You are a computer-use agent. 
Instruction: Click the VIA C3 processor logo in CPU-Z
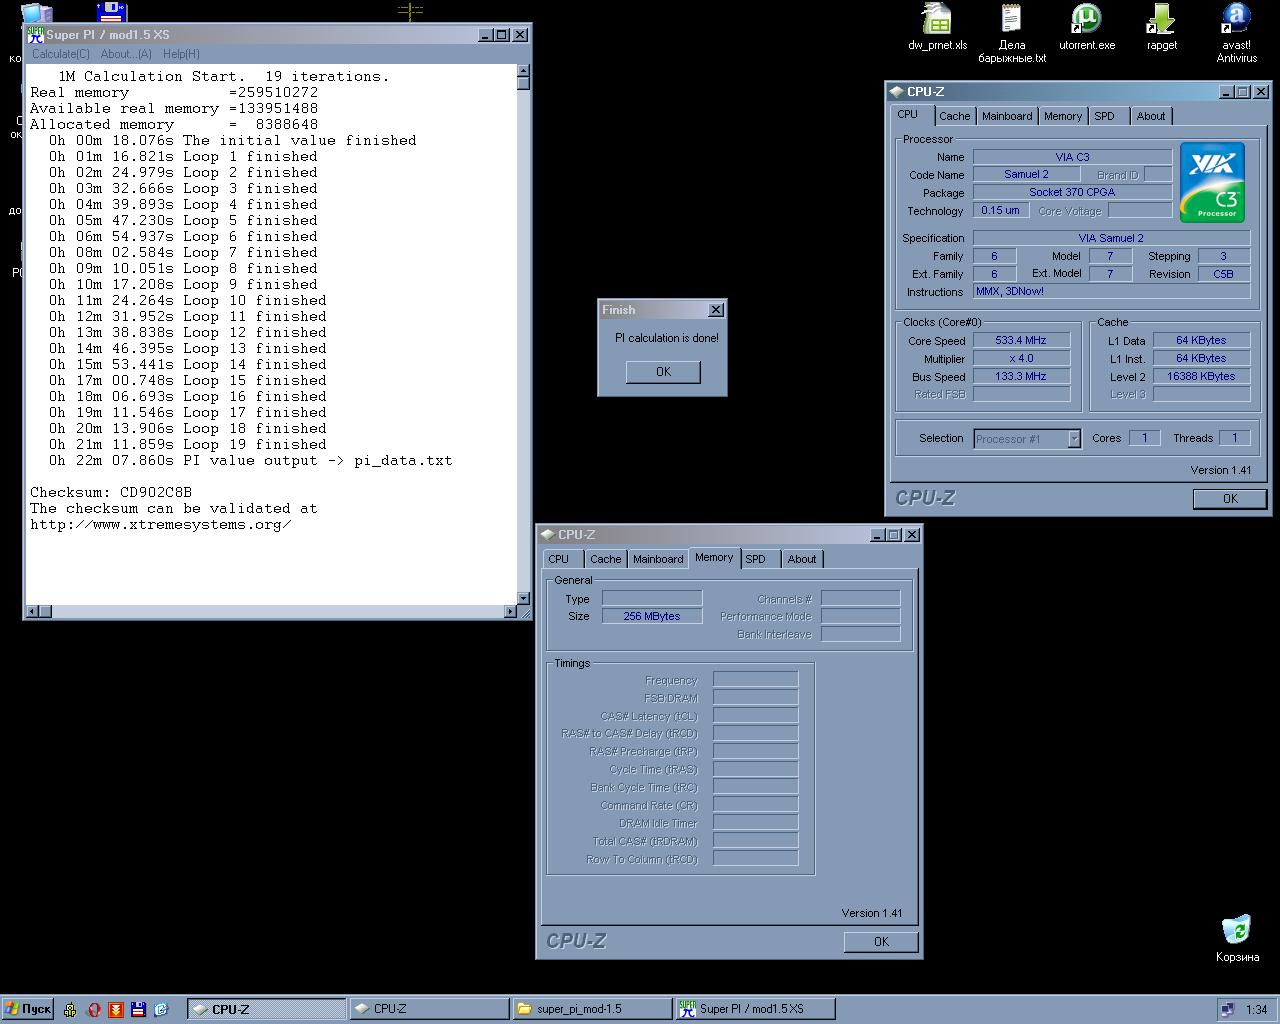point(1212,182)
